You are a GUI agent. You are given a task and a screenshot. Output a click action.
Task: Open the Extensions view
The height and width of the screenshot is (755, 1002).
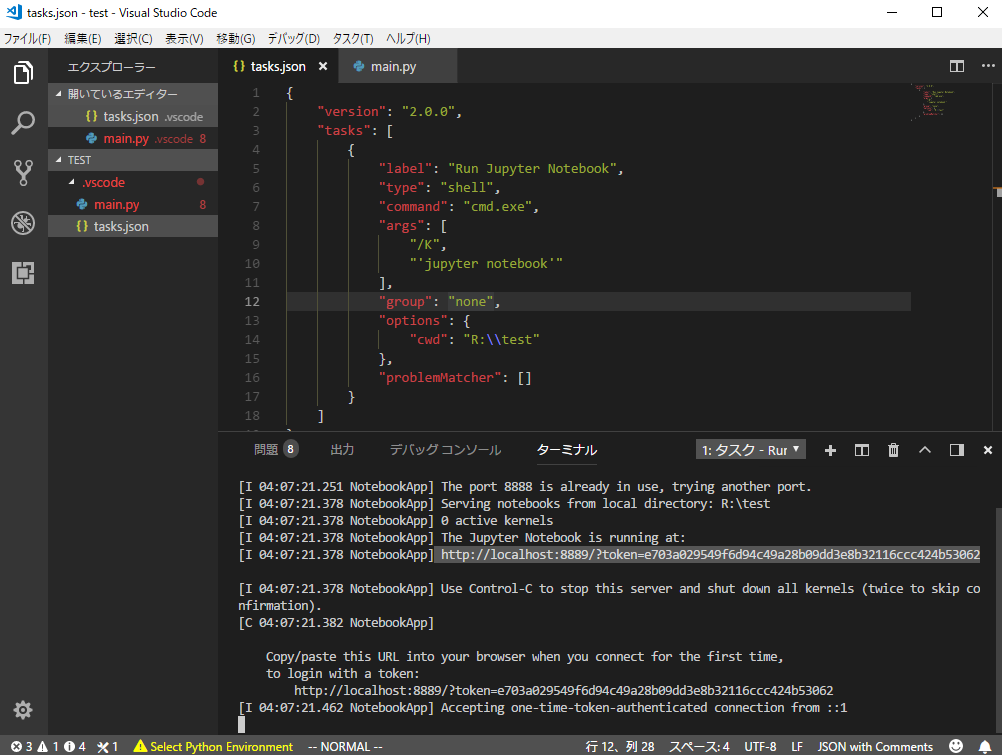(x=23, y=273)
